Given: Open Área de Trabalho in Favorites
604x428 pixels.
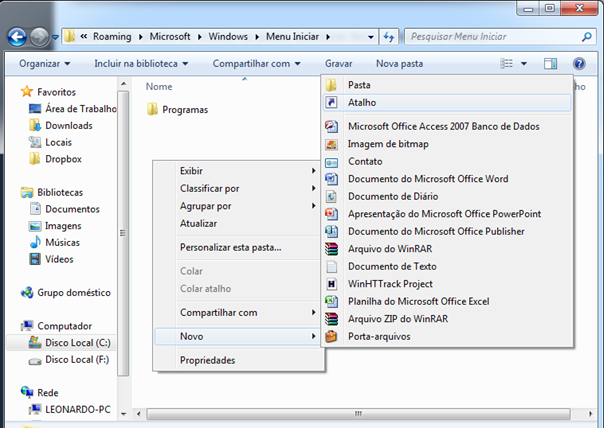Looking at the screenshot, I should pyautogui.click(x=73, y=109).
